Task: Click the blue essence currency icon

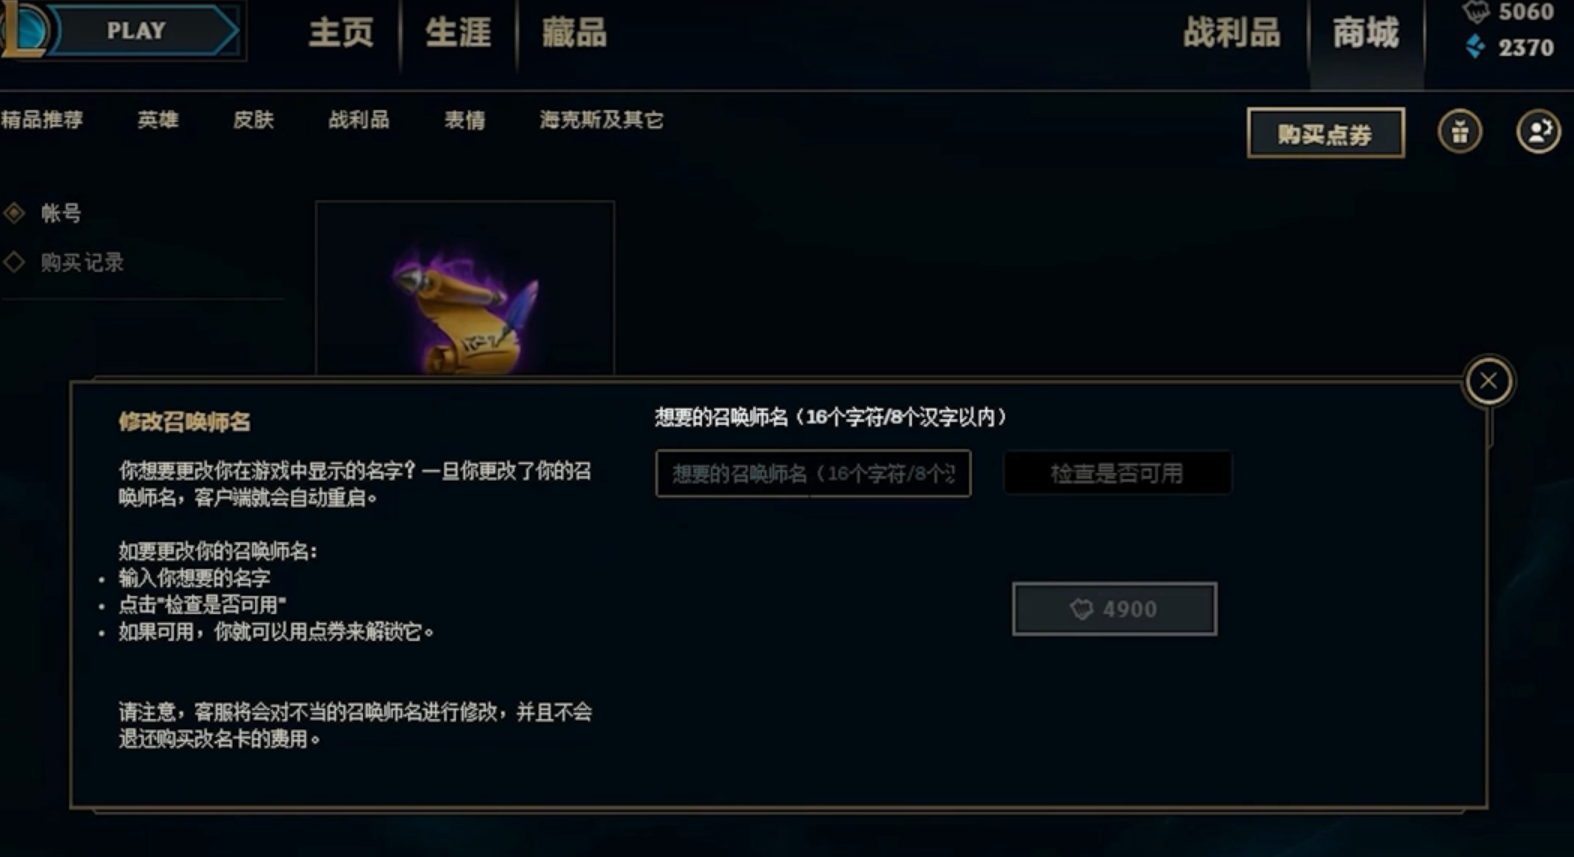Action: [1474, 47]
